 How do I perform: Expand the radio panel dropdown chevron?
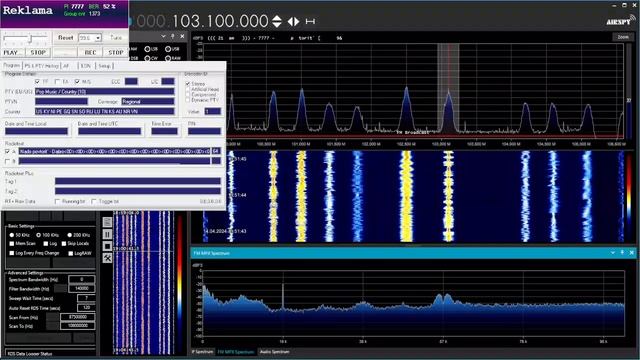[x=163, y=36]
